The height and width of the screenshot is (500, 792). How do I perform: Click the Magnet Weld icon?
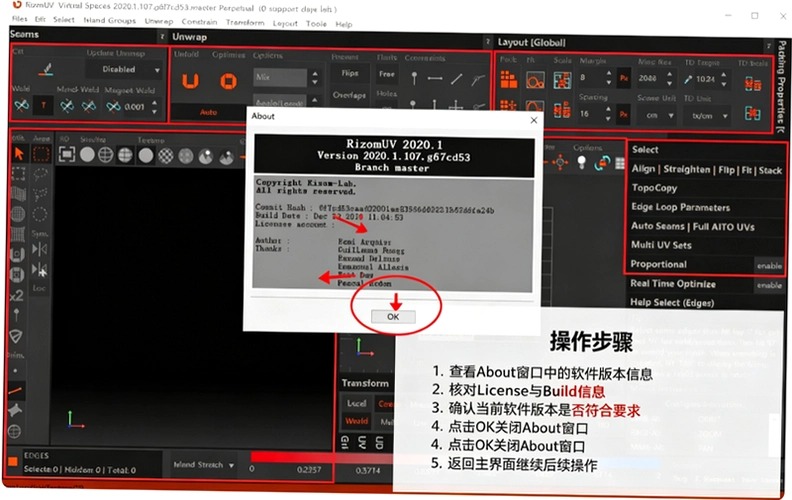113,107
